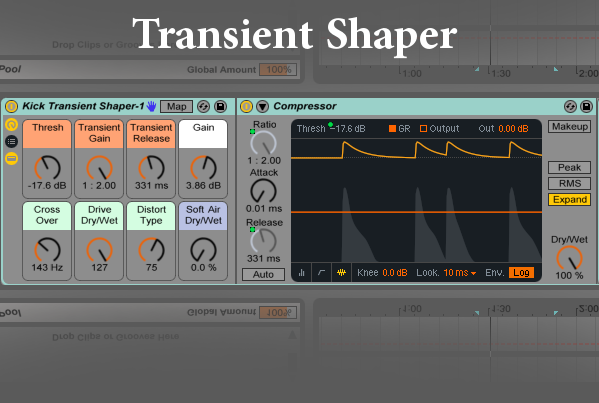Switch to transfer curve view icon
Image resolution: width=599 pixels, height=403 pixels.
322,272
